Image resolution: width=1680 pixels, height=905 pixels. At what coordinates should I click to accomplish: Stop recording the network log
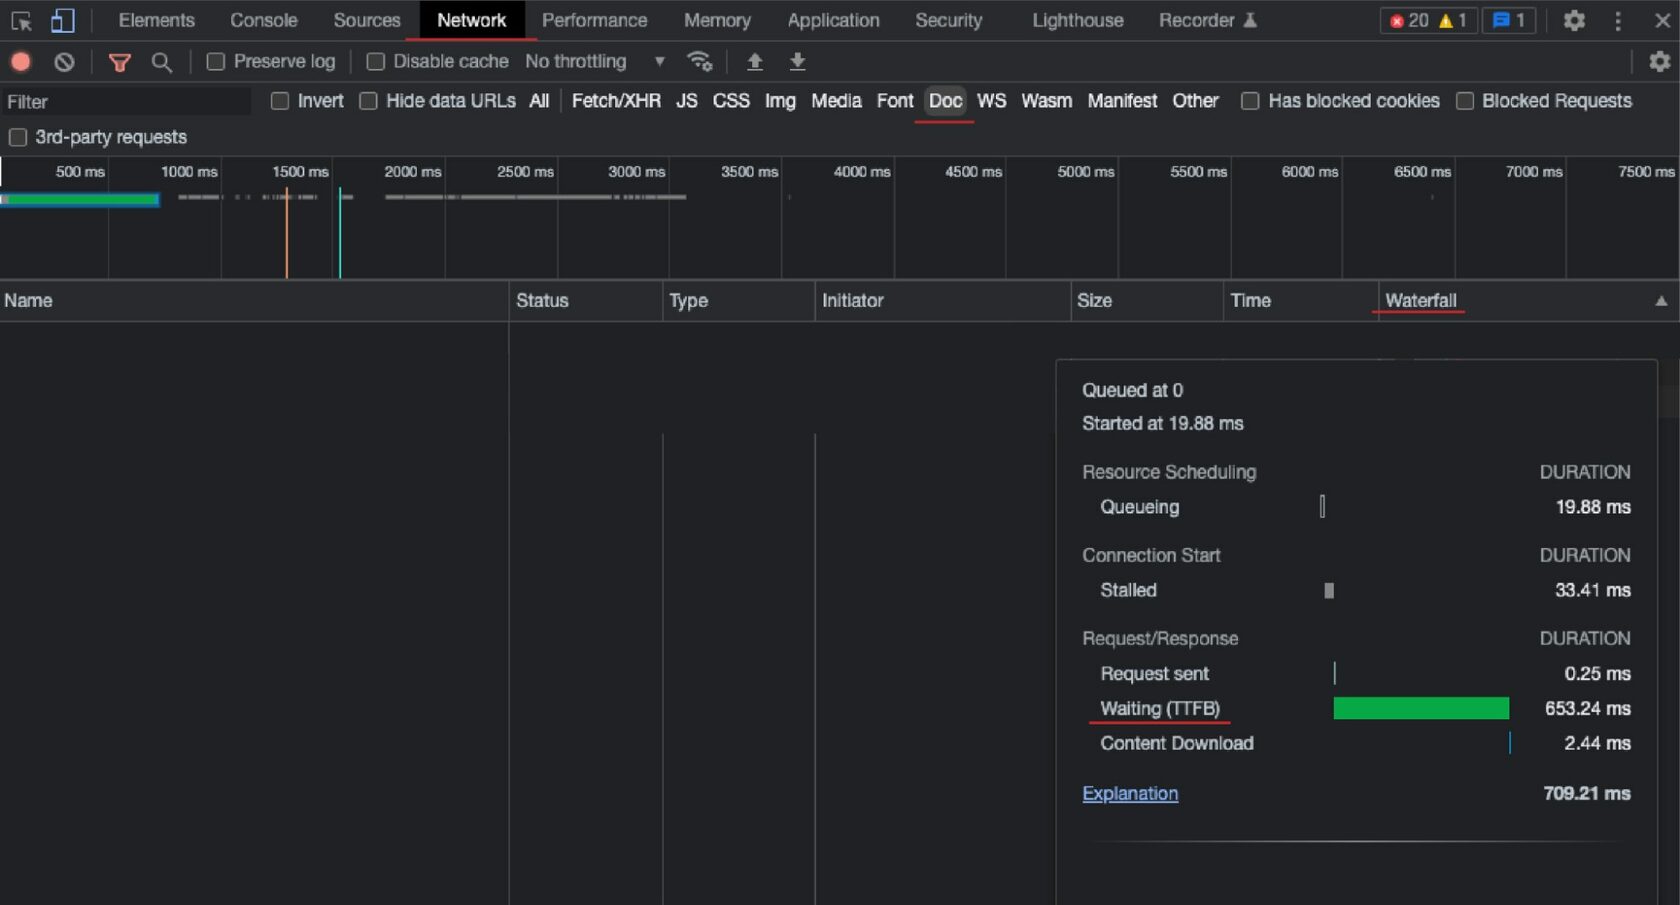click(21, 62)
